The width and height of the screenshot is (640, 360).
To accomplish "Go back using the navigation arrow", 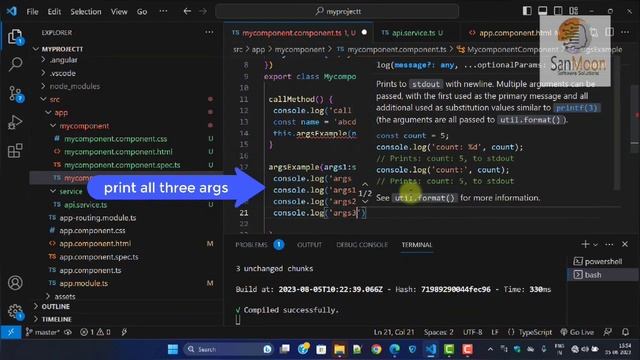I will coord(187,11).
